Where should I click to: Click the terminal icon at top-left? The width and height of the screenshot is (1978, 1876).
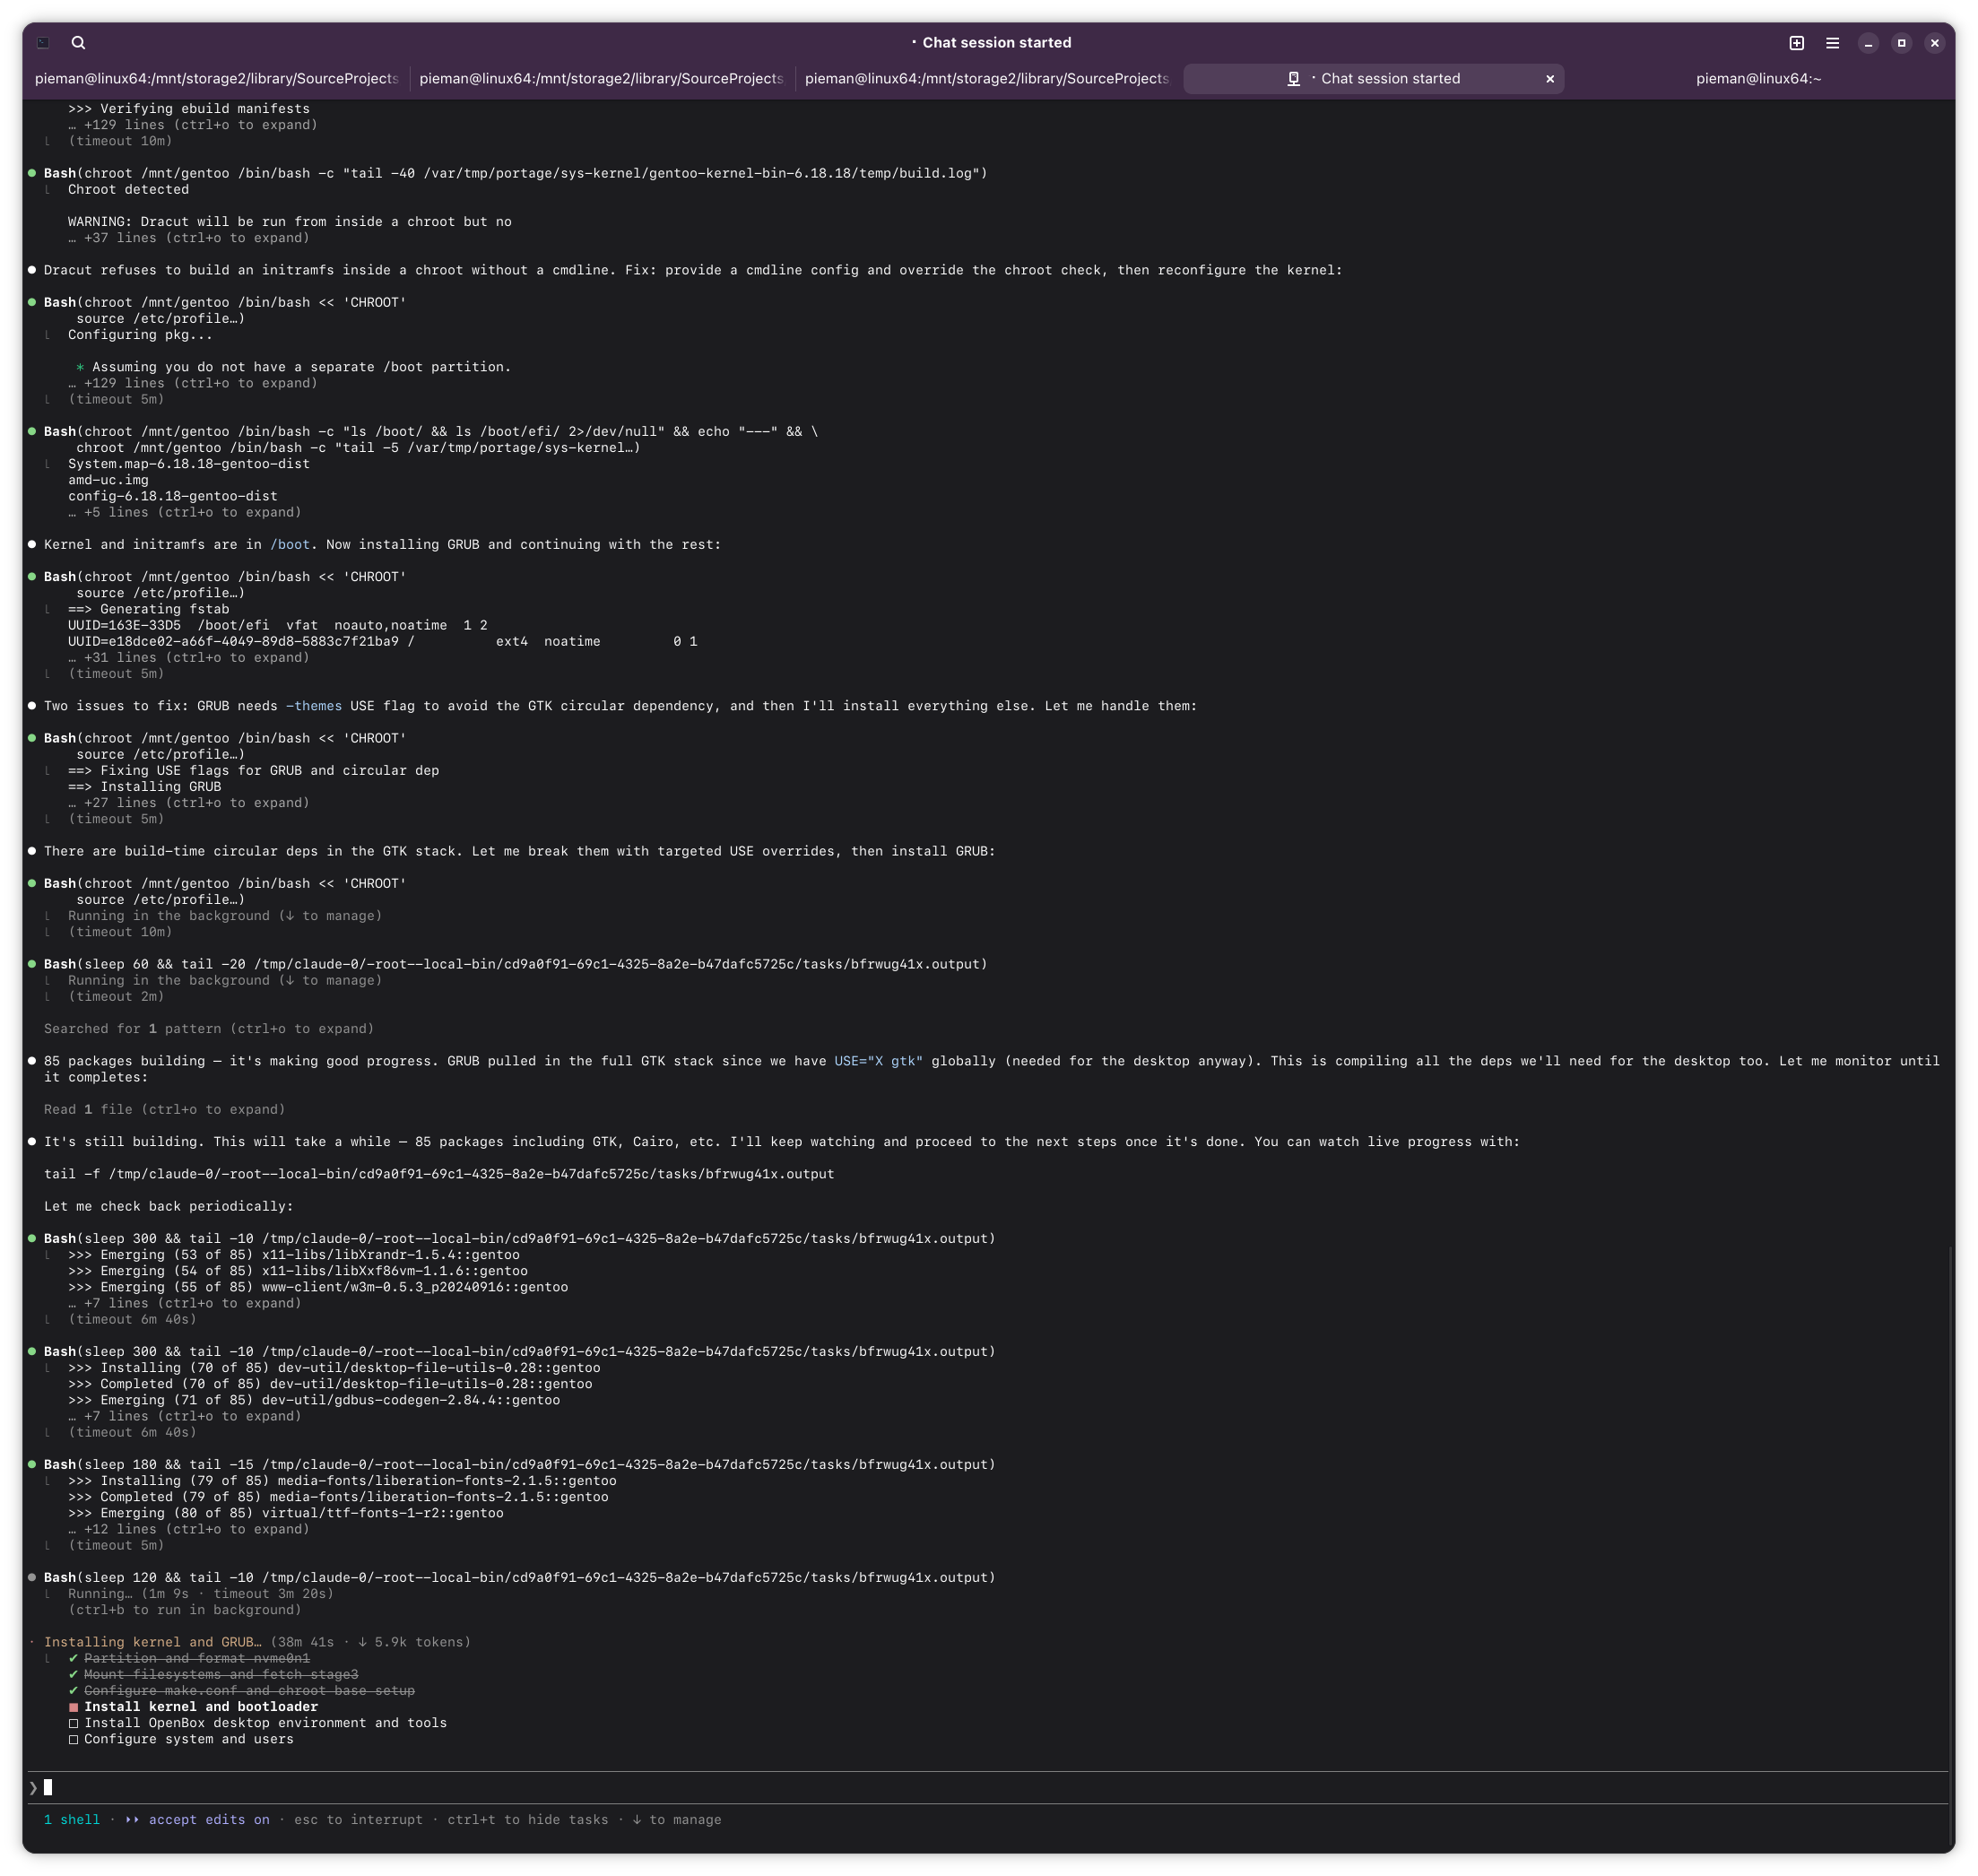[x=43, y=43]
